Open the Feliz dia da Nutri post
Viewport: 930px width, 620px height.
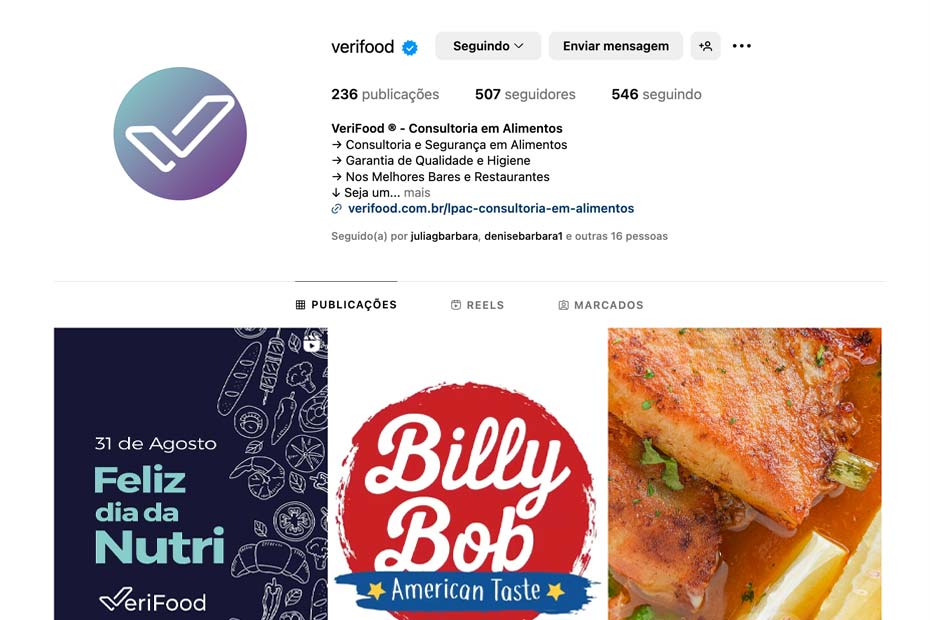coord(190,474)
